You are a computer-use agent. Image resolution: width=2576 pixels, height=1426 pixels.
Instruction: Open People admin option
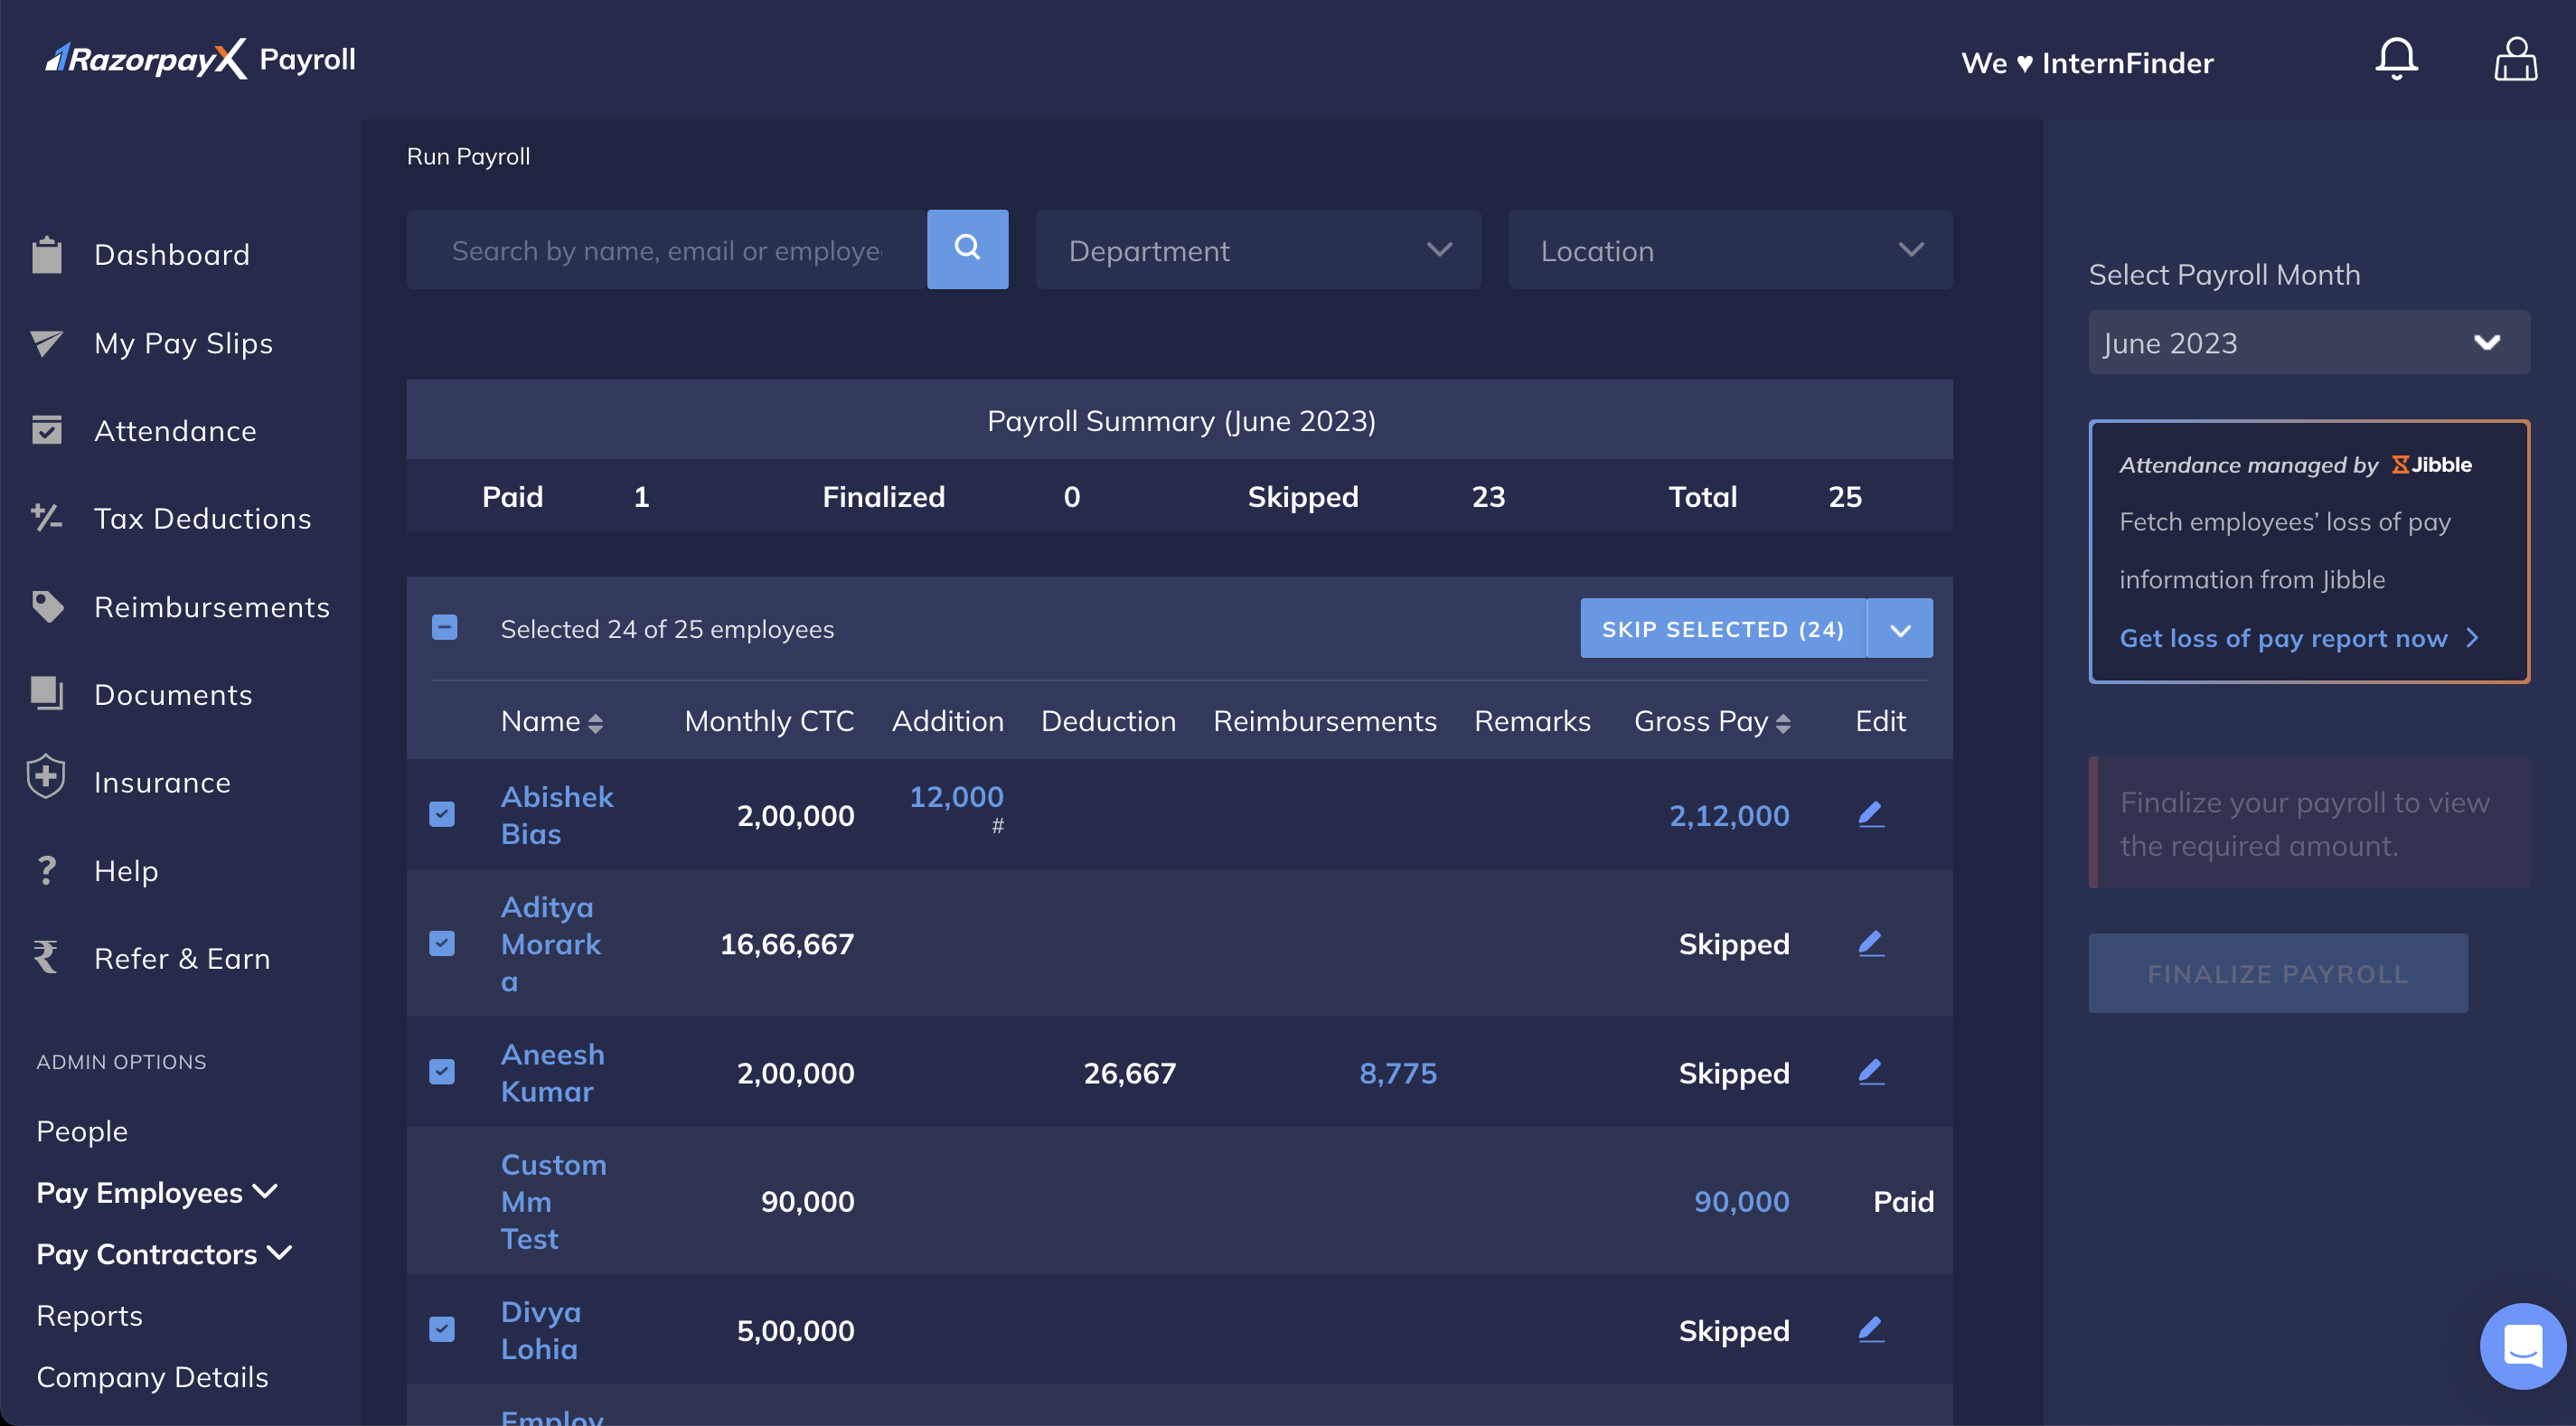tap(82, 1131)
